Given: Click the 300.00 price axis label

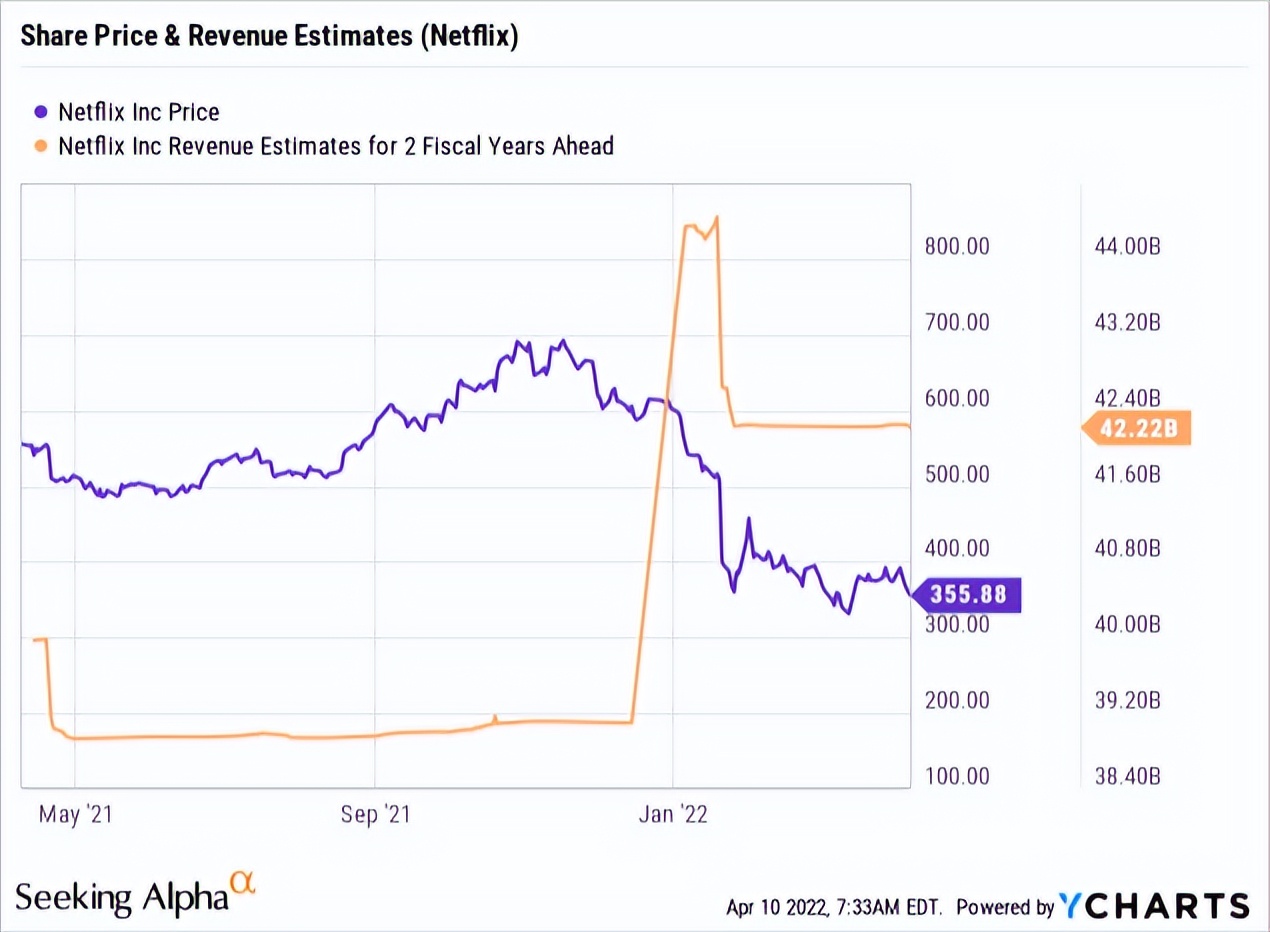Looking at the screenshot, I should (x=955, y=624).
